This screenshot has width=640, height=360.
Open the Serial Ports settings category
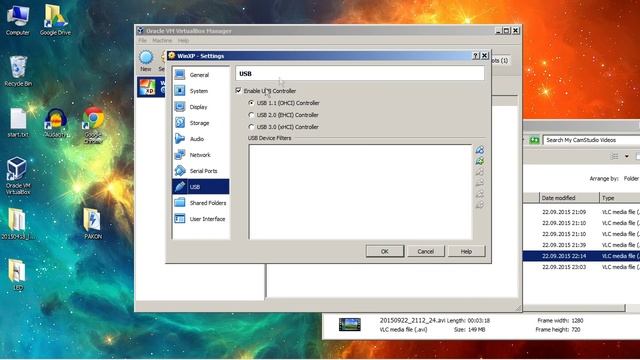200,171
